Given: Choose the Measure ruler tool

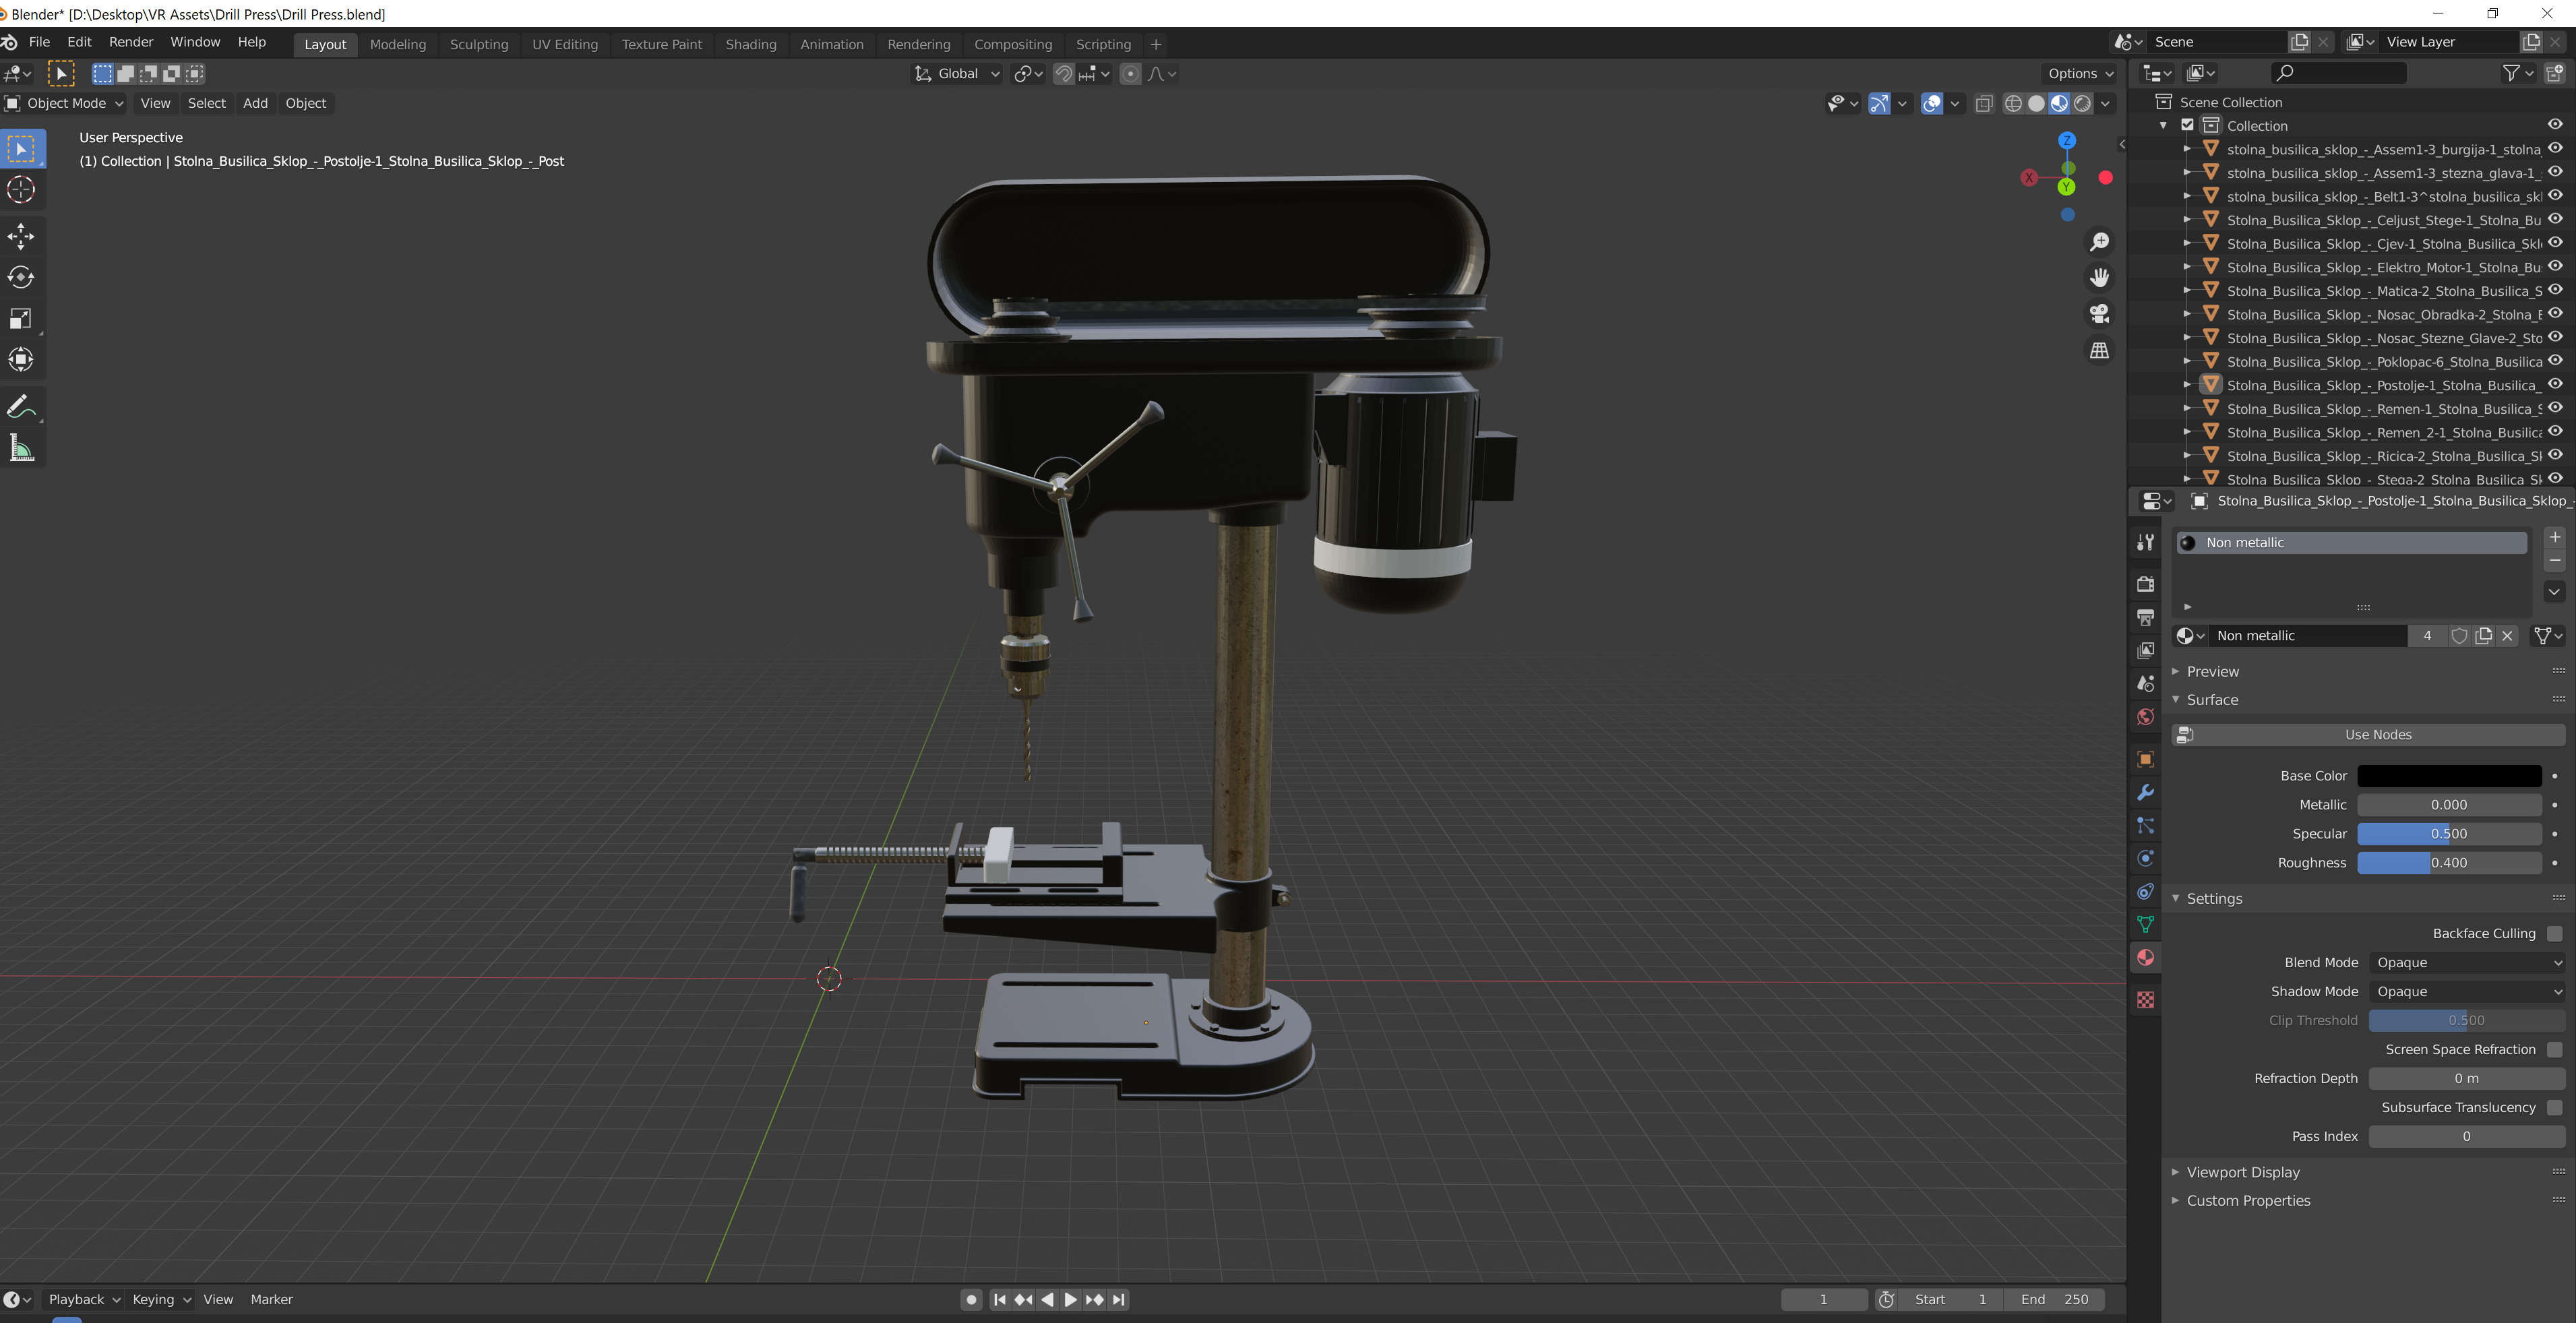Looking at the screenshot, I should click(x=21, y=448).
